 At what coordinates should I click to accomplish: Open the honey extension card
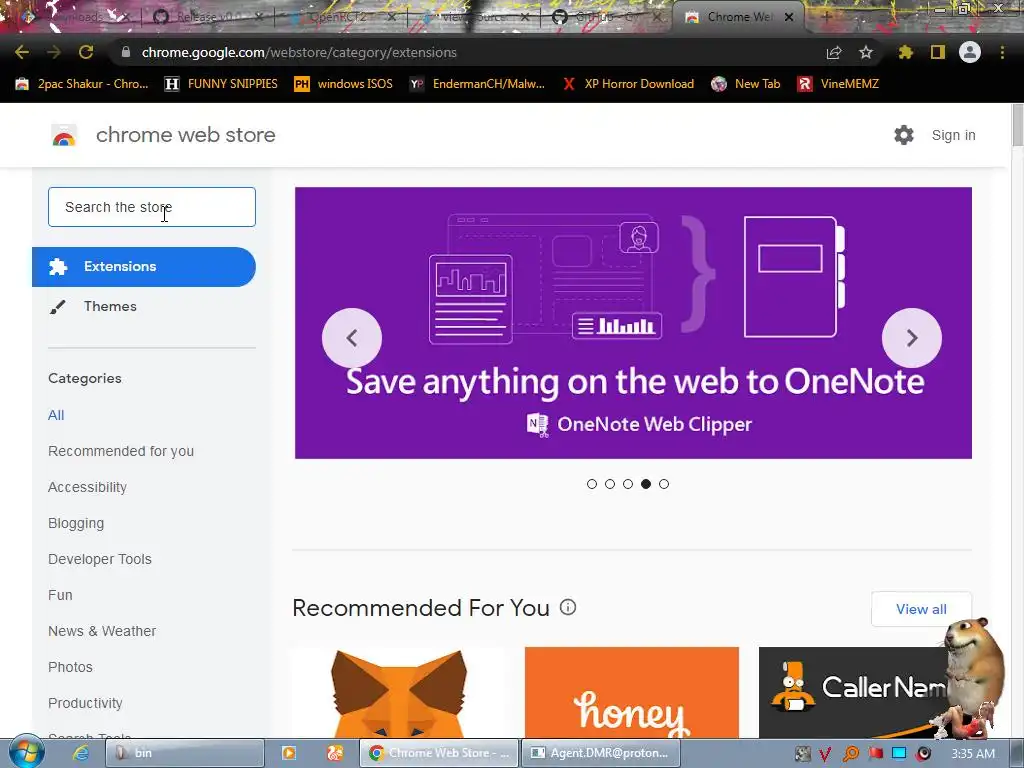[632, 692]
